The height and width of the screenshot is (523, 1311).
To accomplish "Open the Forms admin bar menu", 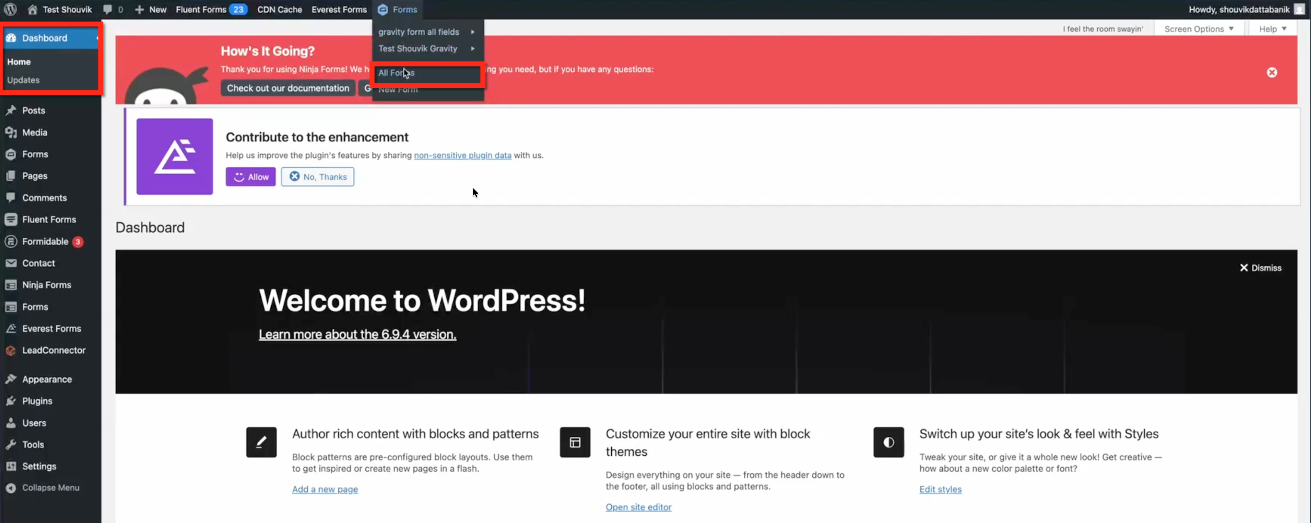I will pos(398,9).
